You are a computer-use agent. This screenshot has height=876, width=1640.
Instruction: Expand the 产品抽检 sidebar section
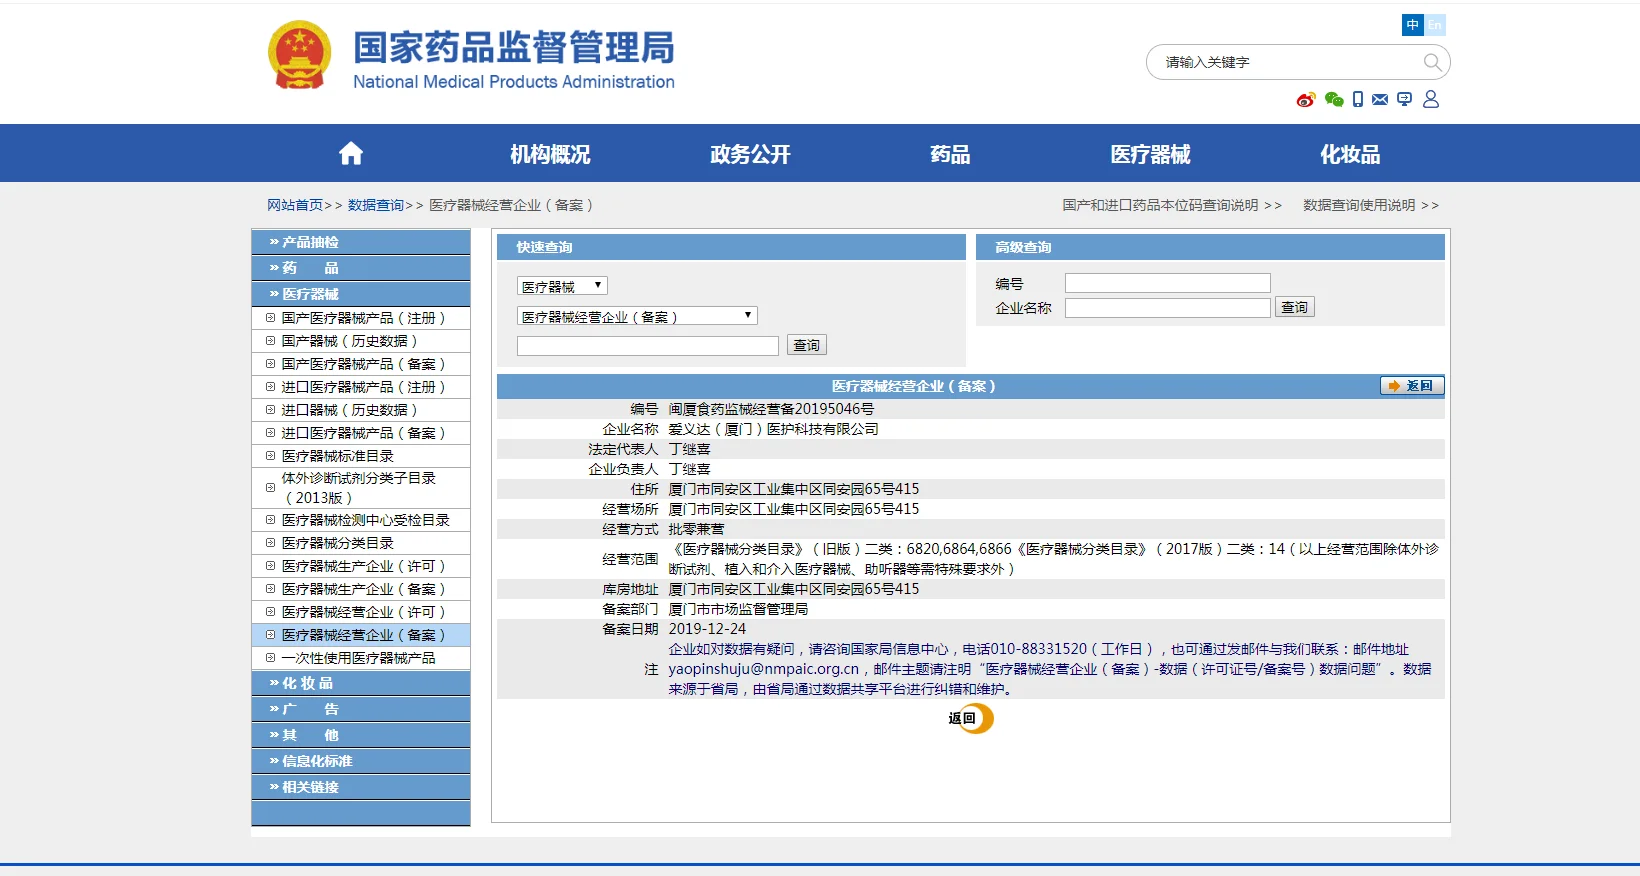coord(361,242)
